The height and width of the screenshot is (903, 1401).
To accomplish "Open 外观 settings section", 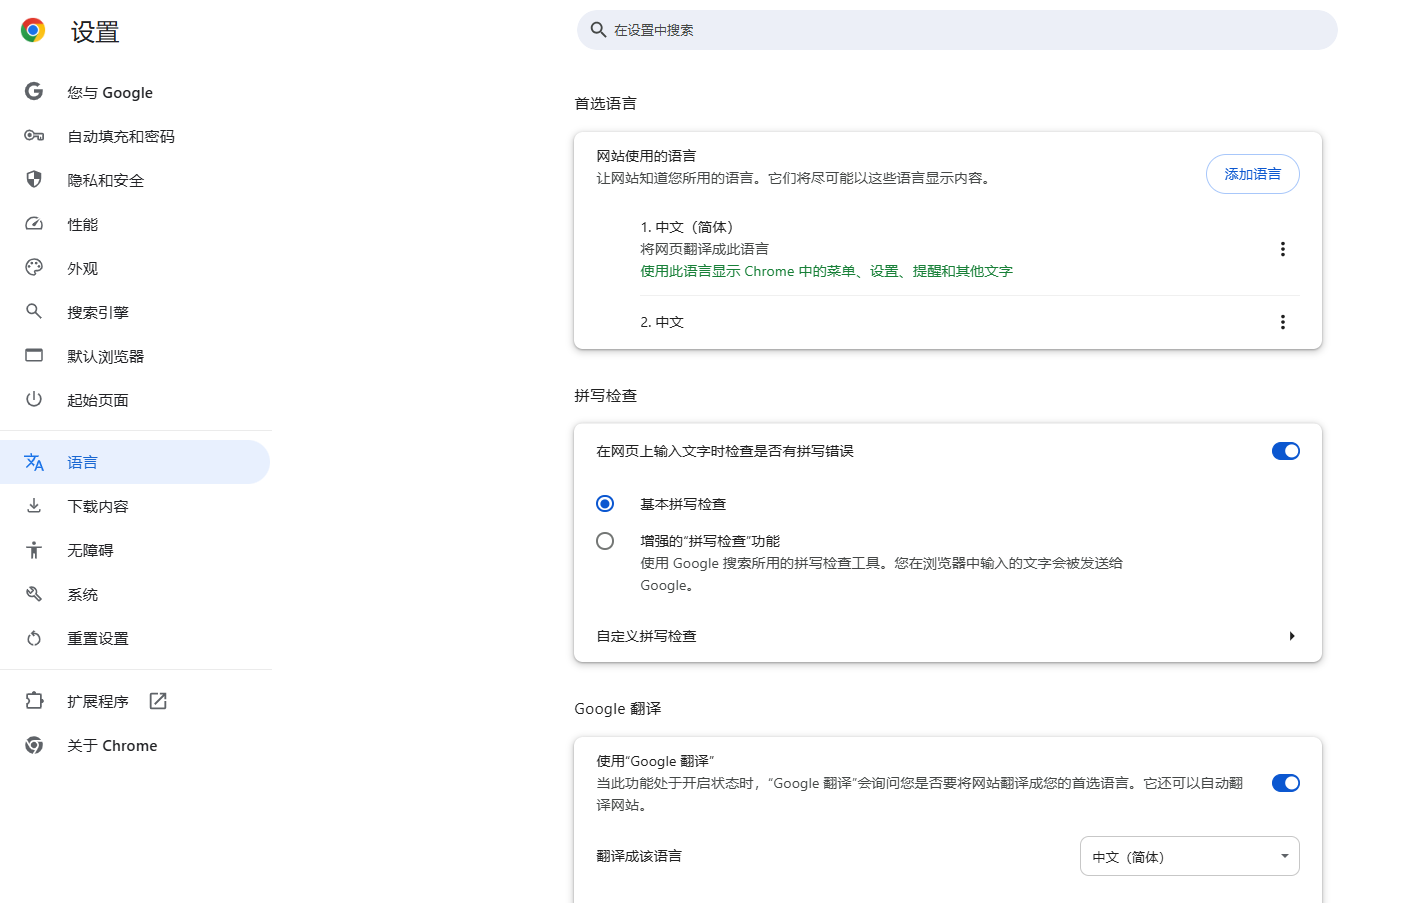I will [x=135, y=268].
